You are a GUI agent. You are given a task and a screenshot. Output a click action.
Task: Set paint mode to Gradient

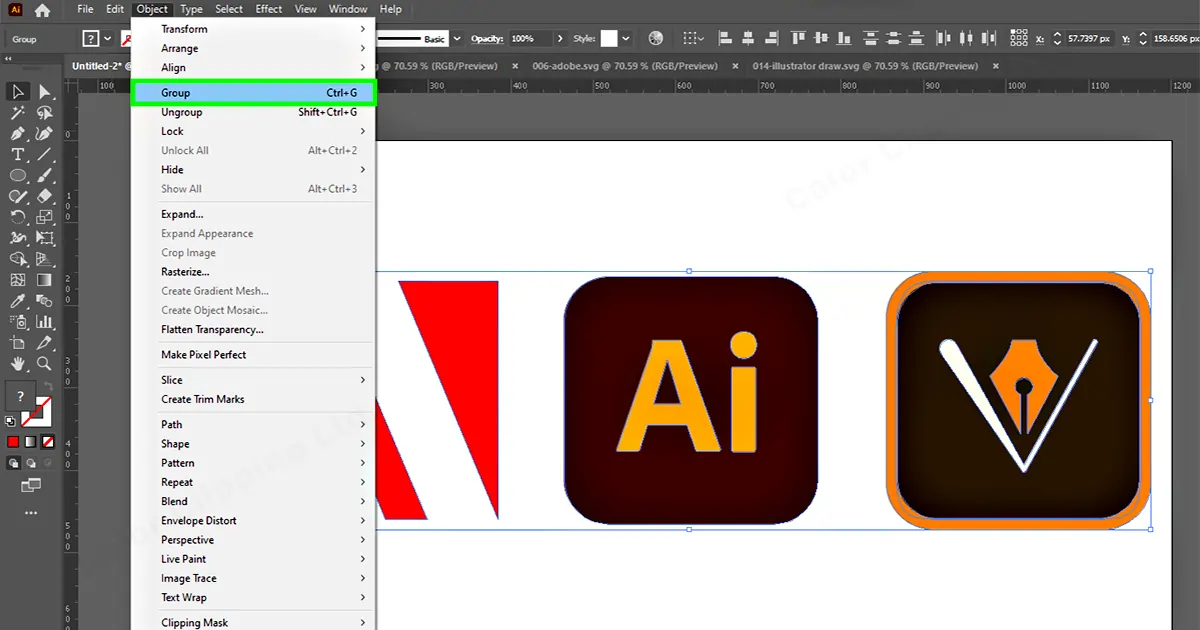click(x=30, y=442)
